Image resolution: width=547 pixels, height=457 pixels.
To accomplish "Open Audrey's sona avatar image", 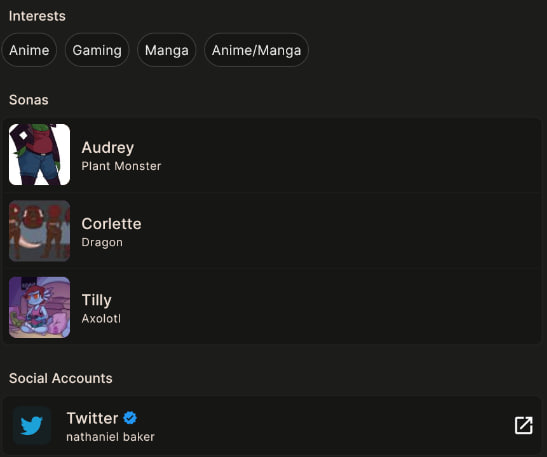I will pos(39,155).
